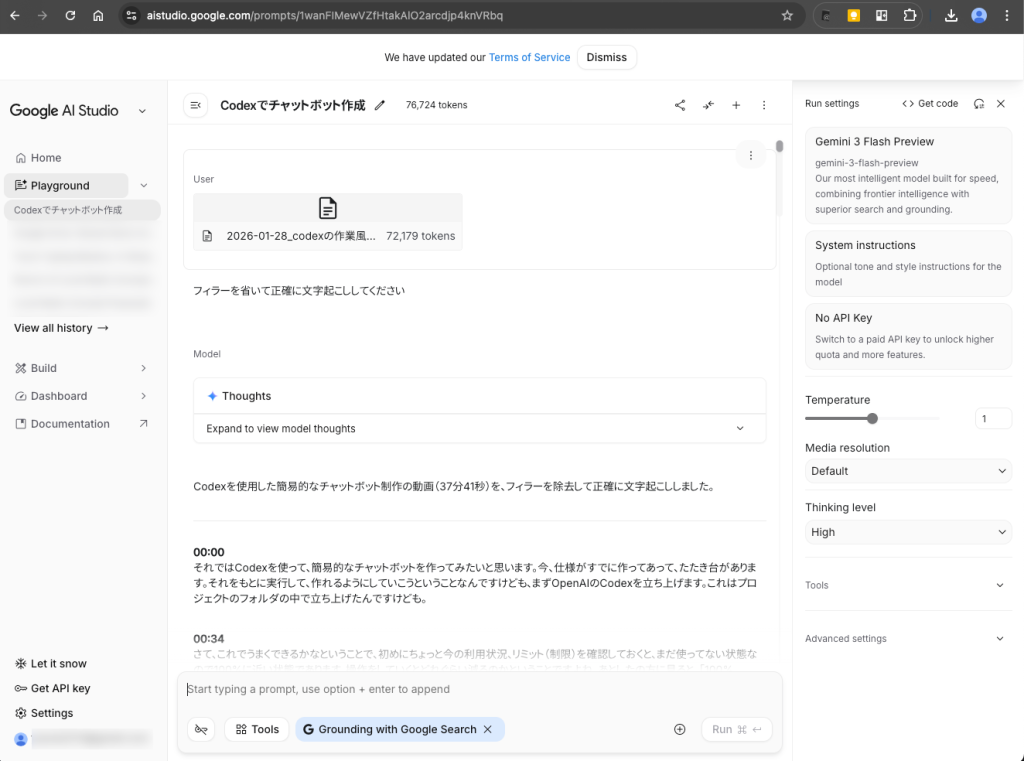Screen dimensions: 1024x761
Task: Open Media resolution dropdown
Action: point(908,471)
